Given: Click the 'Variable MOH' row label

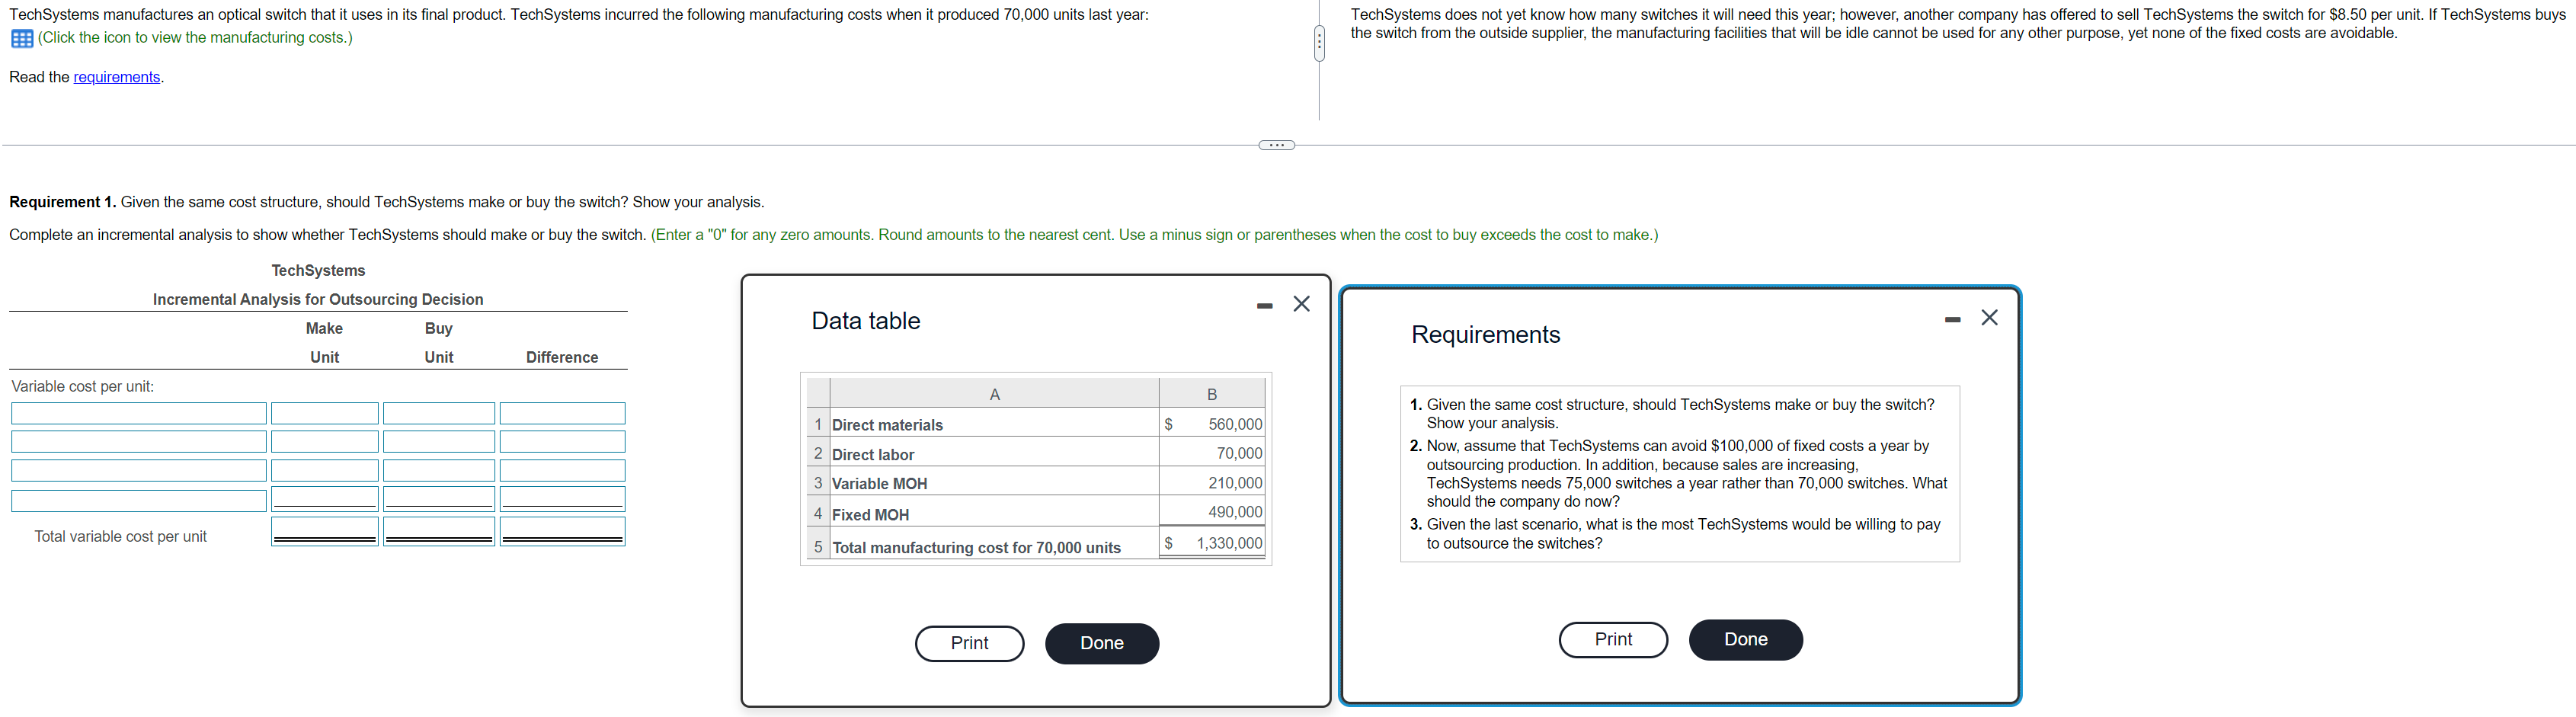Looking at the screenshot, I should (x=880, y=483).
